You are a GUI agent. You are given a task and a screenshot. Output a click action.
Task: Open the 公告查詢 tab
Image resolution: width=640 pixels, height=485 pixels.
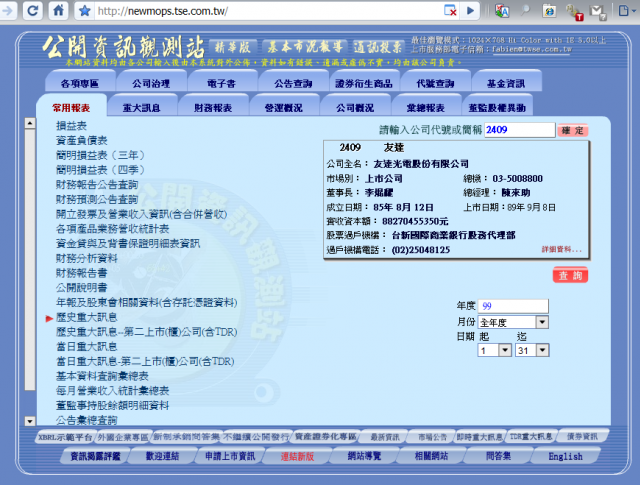click(x=293, y=83)
